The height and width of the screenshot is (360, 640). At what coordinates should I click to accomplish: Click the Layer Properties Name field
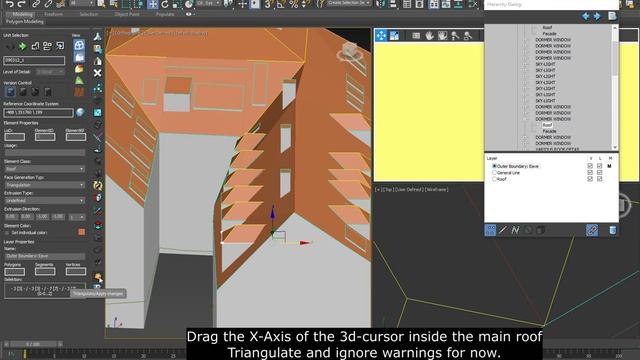[44, 256]
